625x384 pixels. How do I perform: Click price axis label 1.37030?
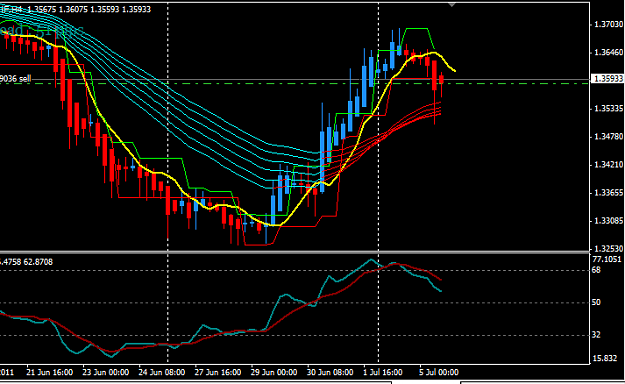608,24
